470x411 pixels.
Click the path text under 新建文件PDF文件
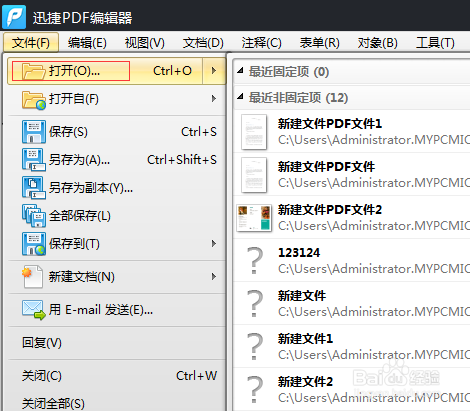click(x=374, y=183)
